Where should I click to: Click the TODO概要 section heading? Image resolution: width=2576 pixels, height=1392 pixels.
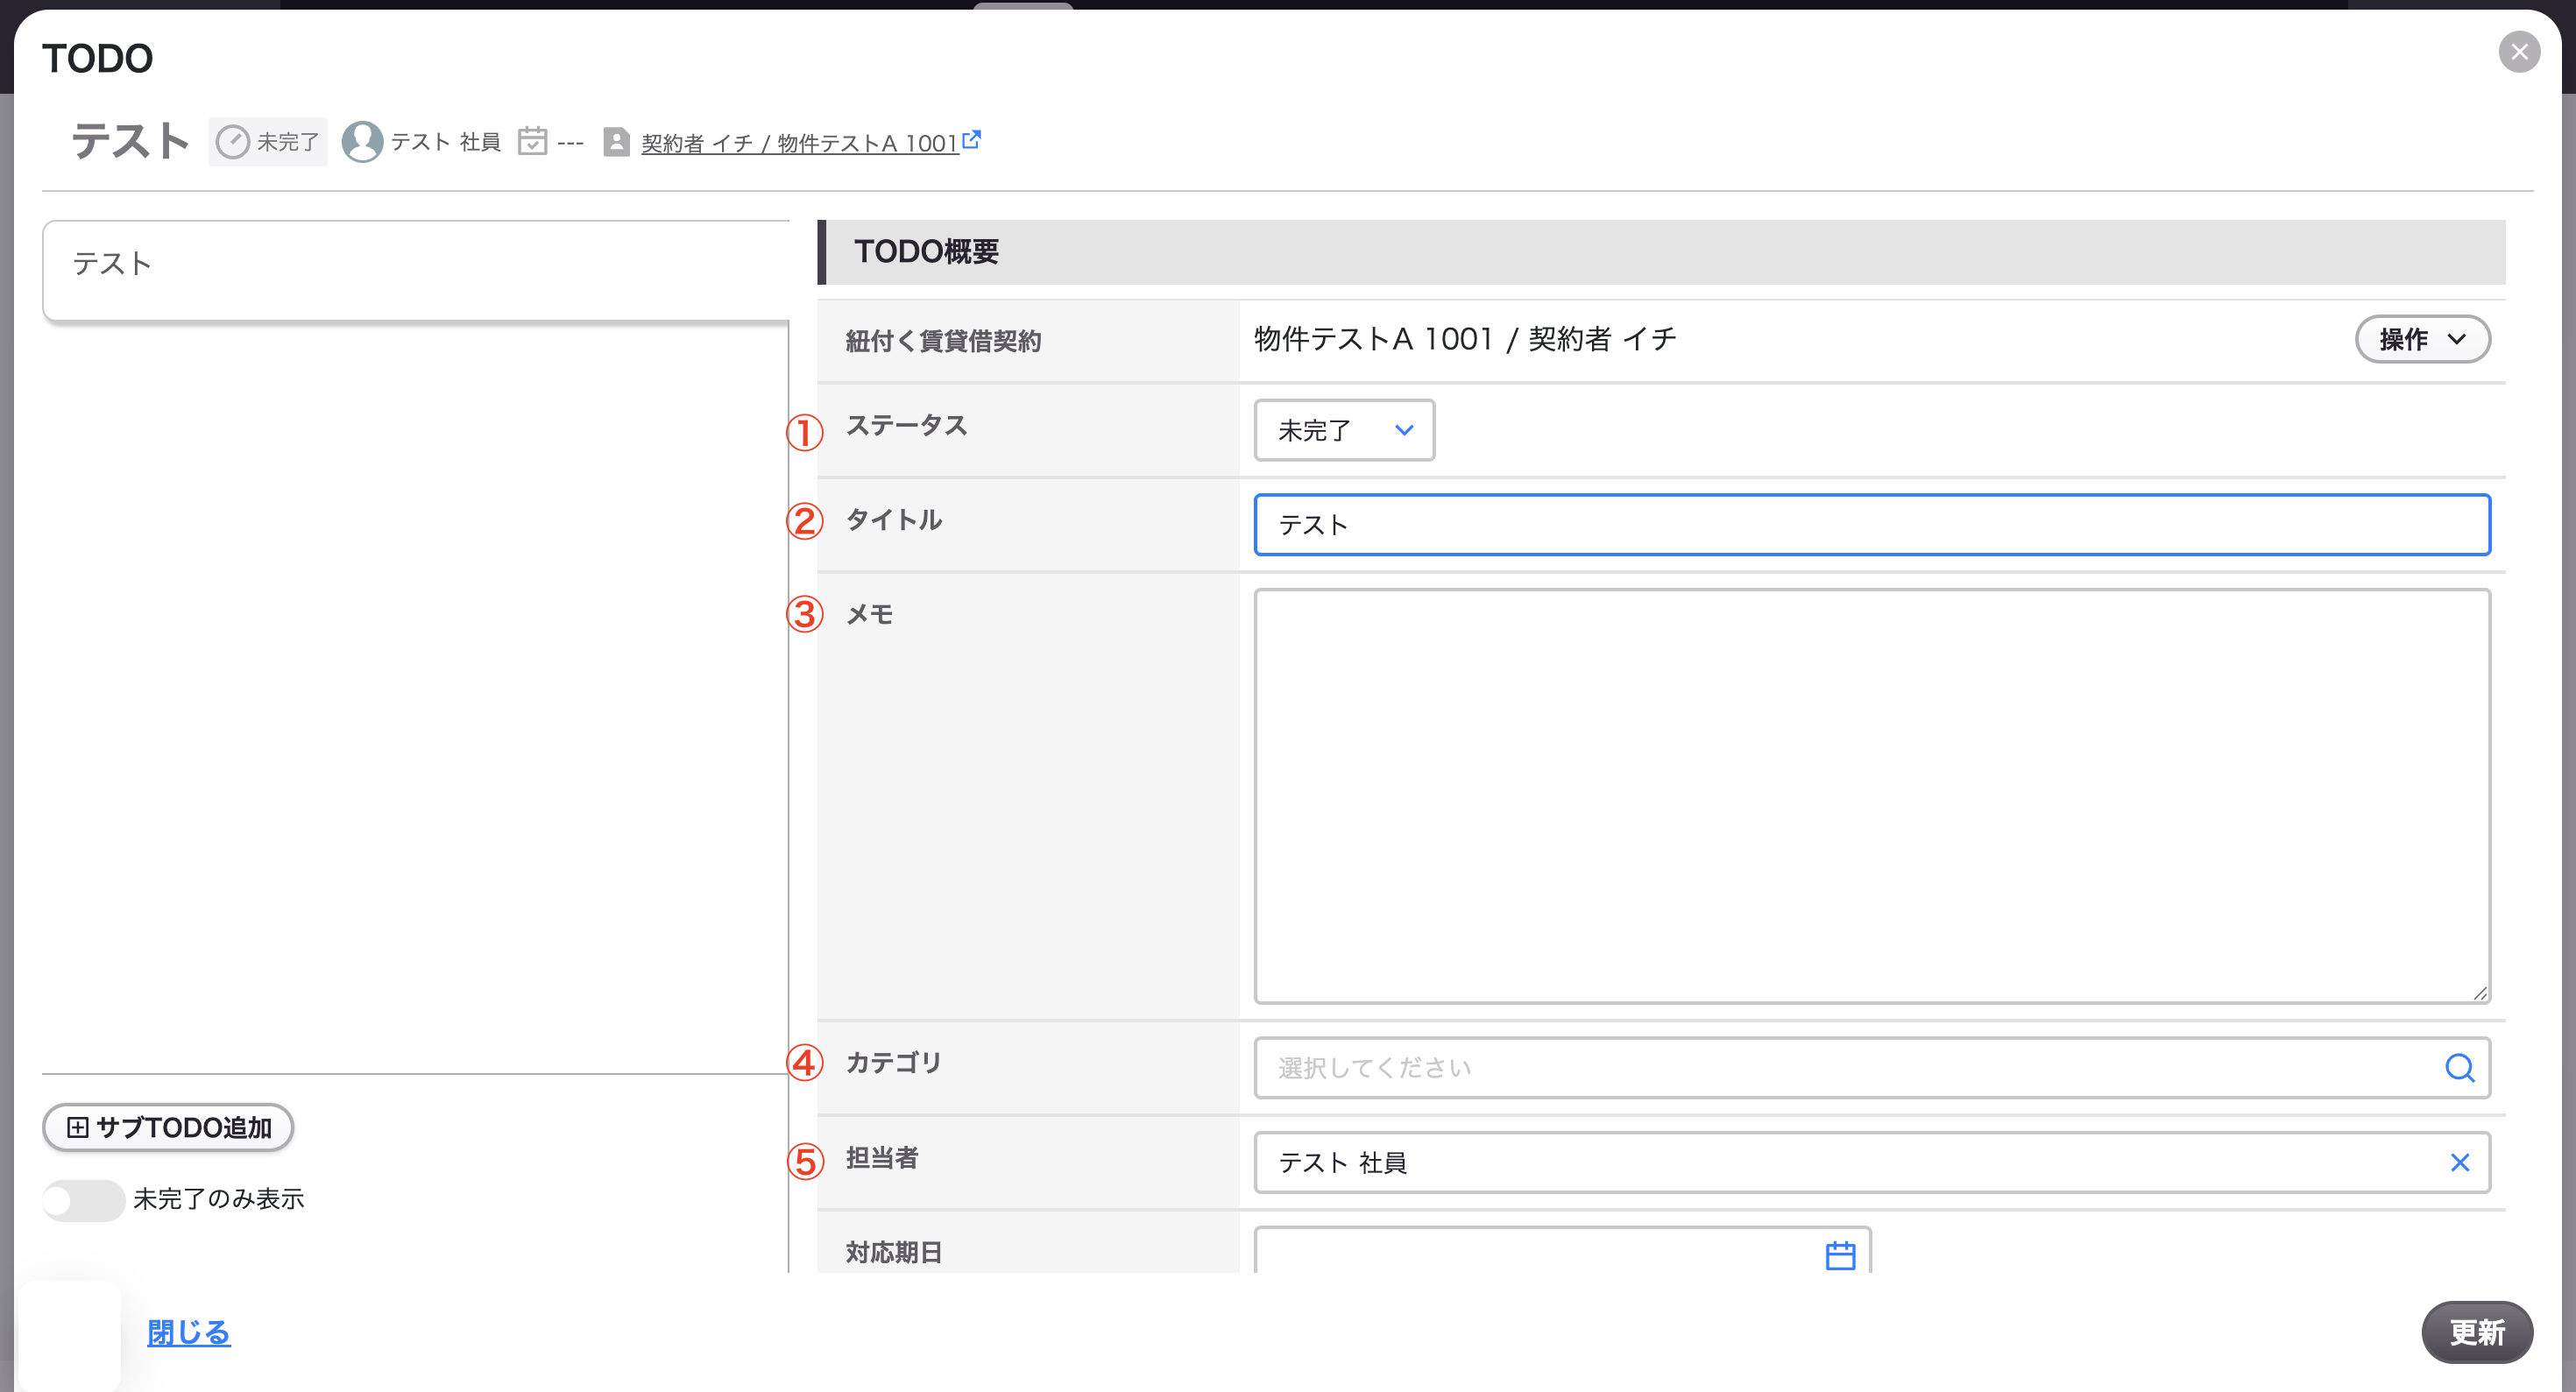point(926,252)
